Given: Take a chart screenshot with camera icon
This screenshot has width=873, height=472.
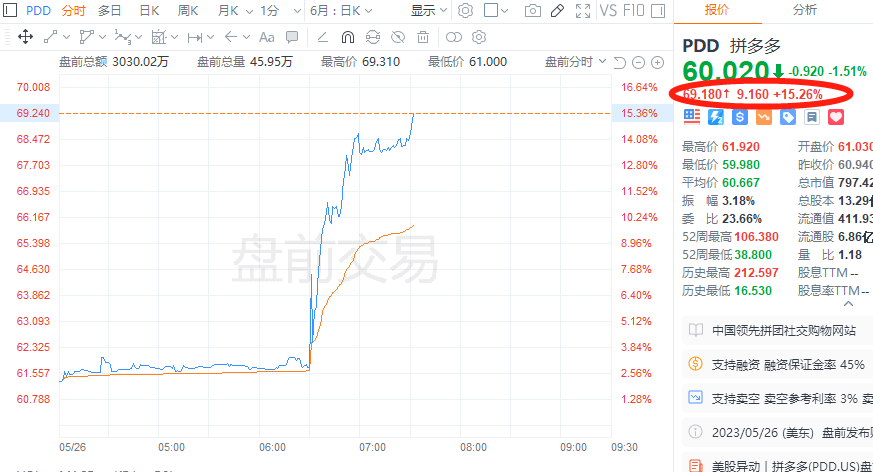Looking at the screenshot, I should point(533,11).
